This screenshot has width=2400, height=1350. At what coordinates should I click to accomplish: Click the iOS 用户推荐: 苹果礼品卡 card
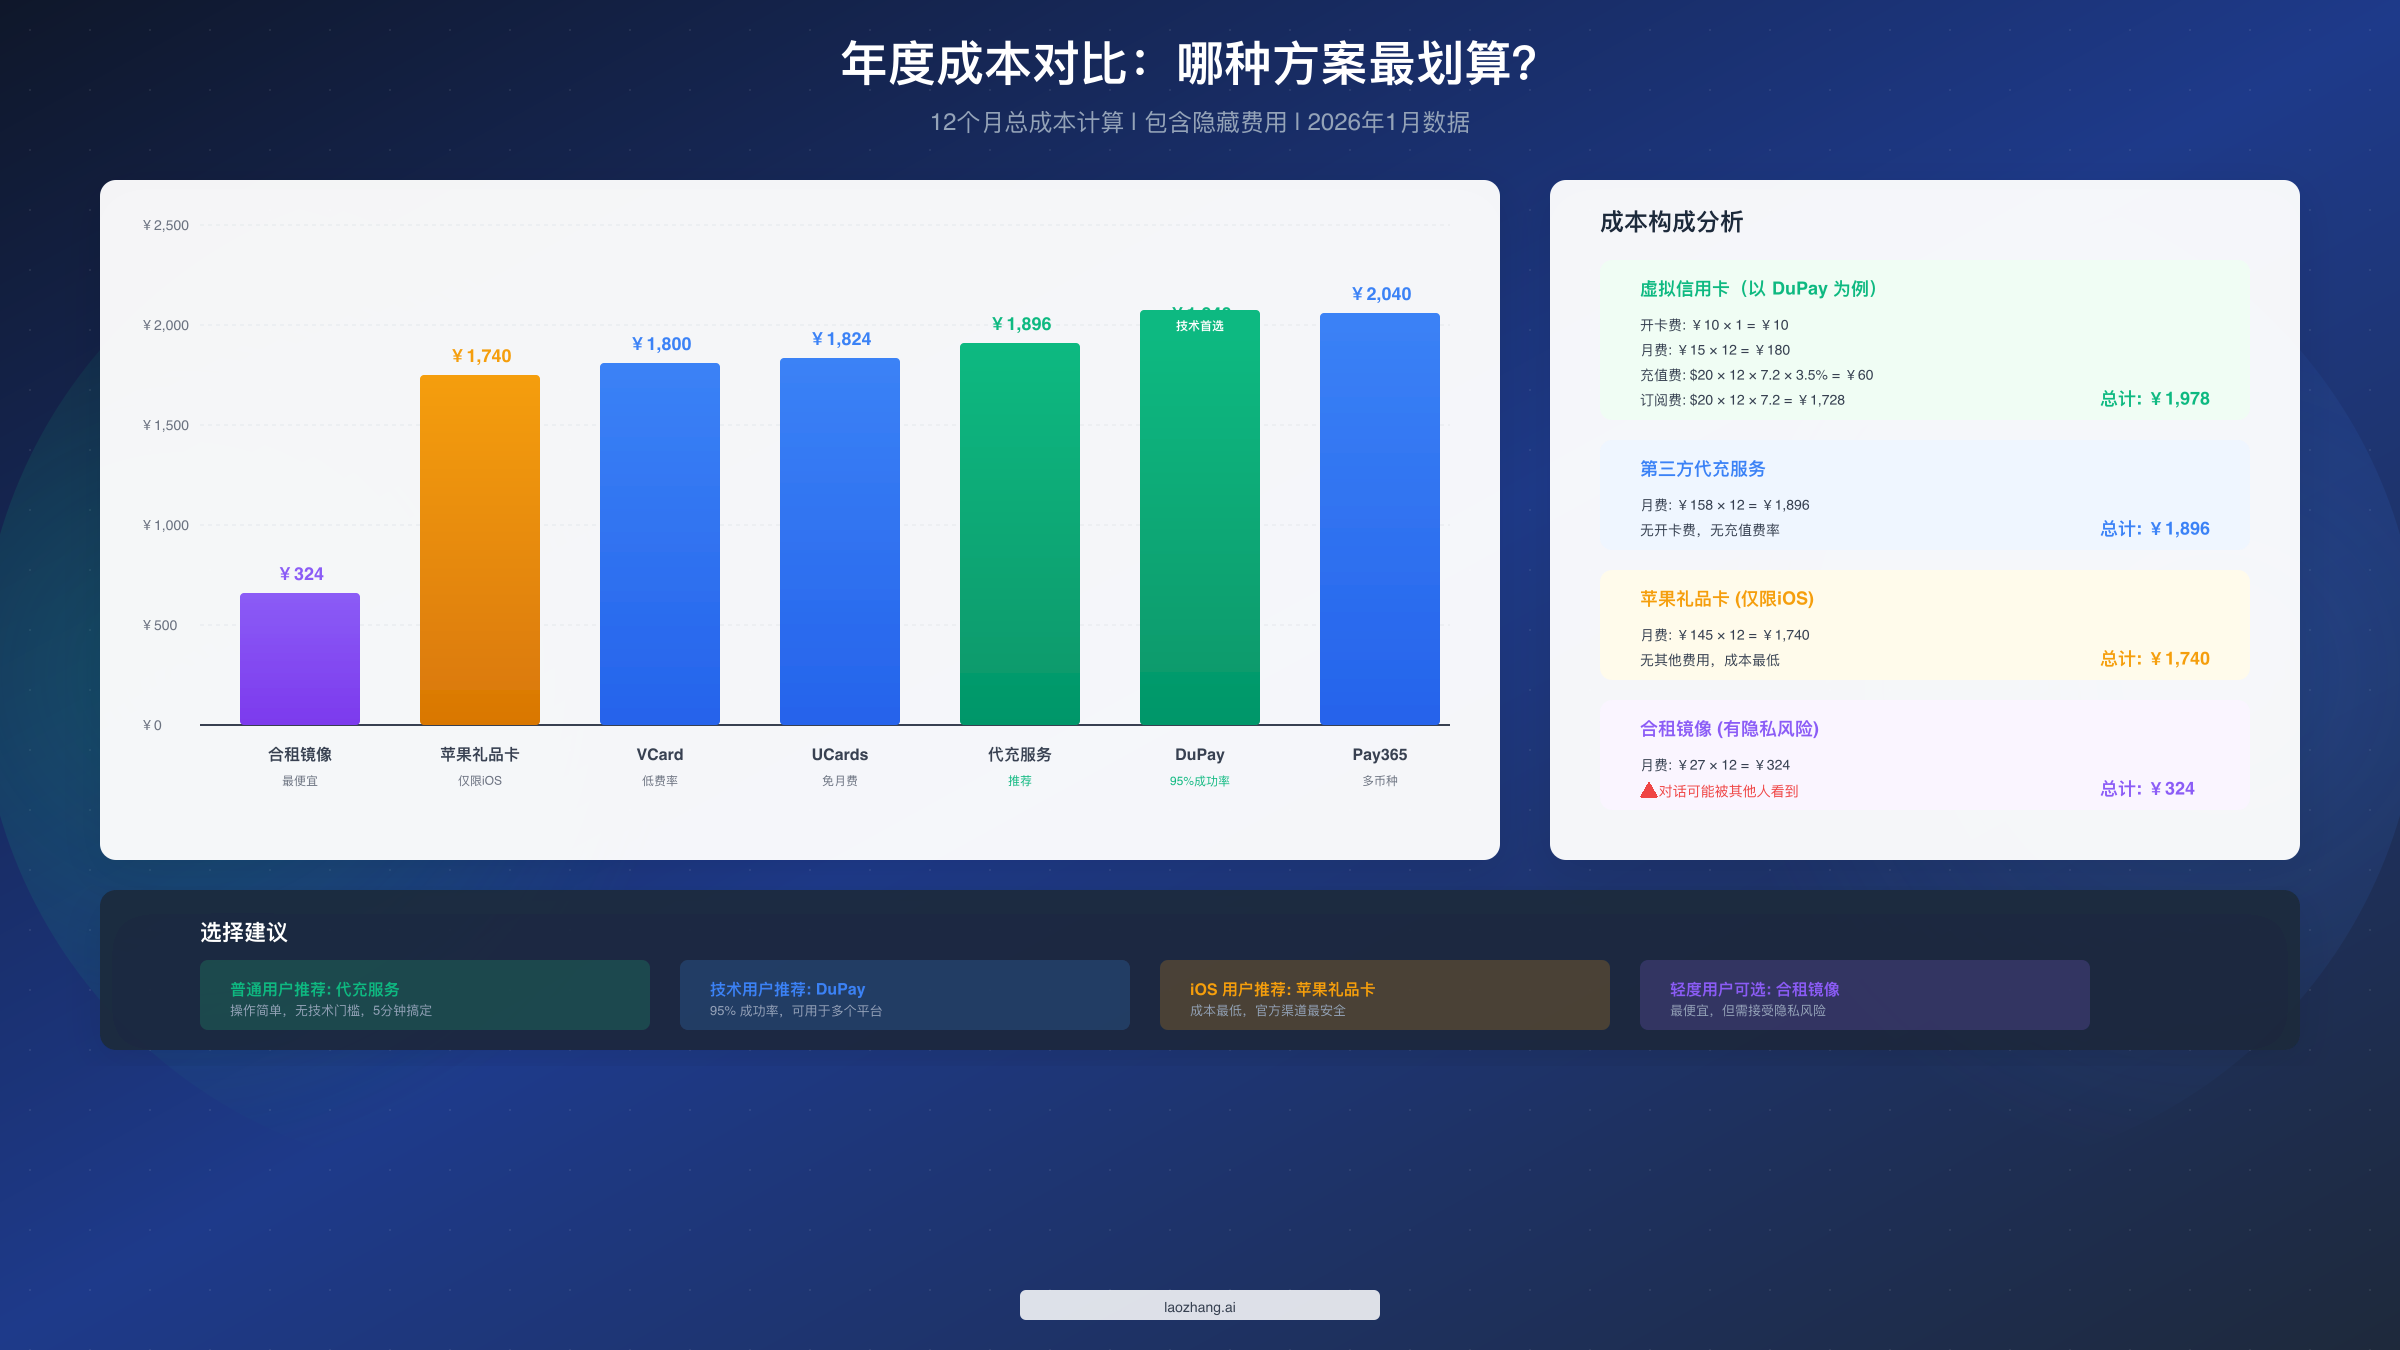[1383, 994]
